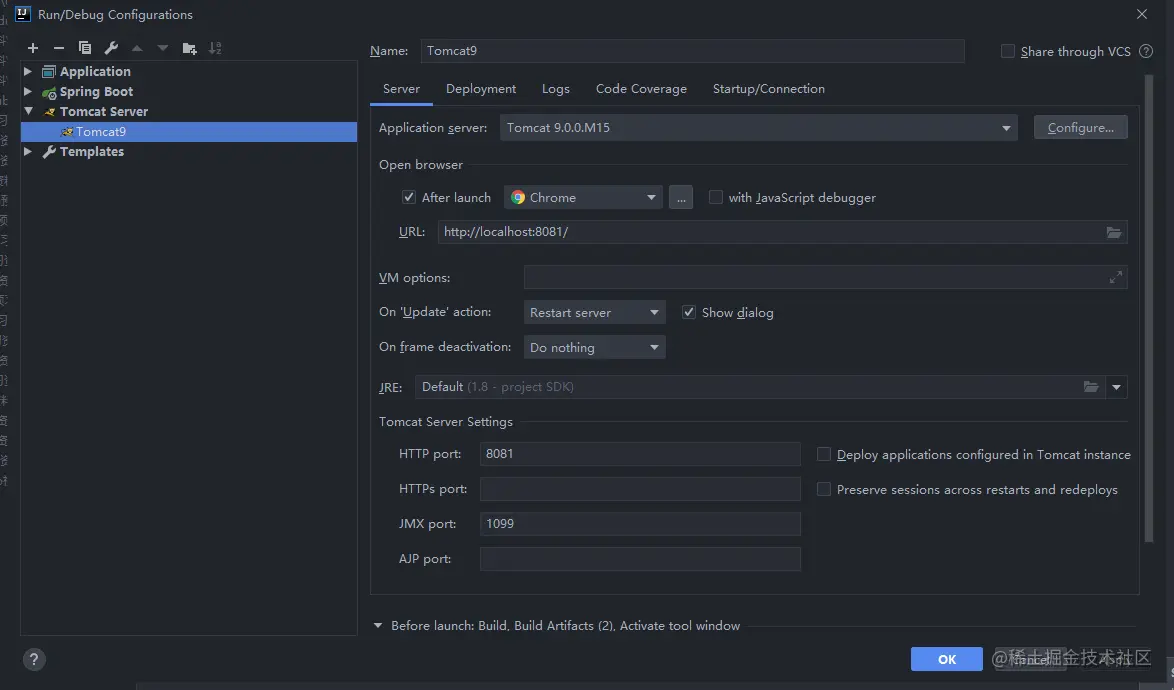Screen dimensions: 1174x690
Task: Remove the selected configuration
Action: click(58, 48)
